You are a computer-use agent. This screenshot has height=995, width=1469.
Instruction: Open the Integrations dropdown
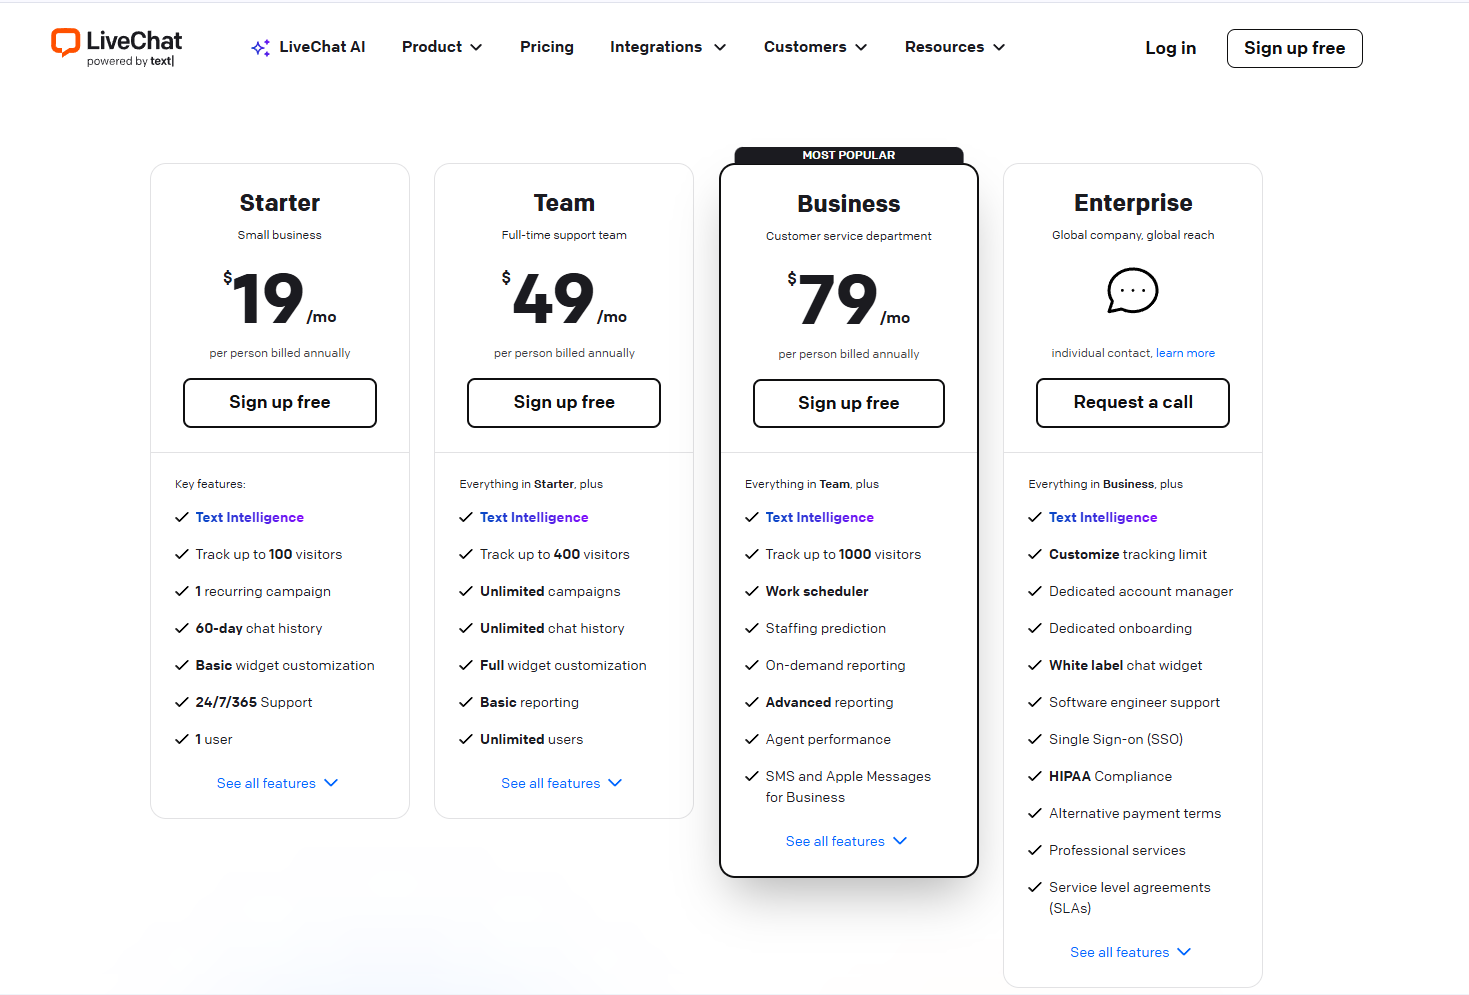(x=667, y=46)
